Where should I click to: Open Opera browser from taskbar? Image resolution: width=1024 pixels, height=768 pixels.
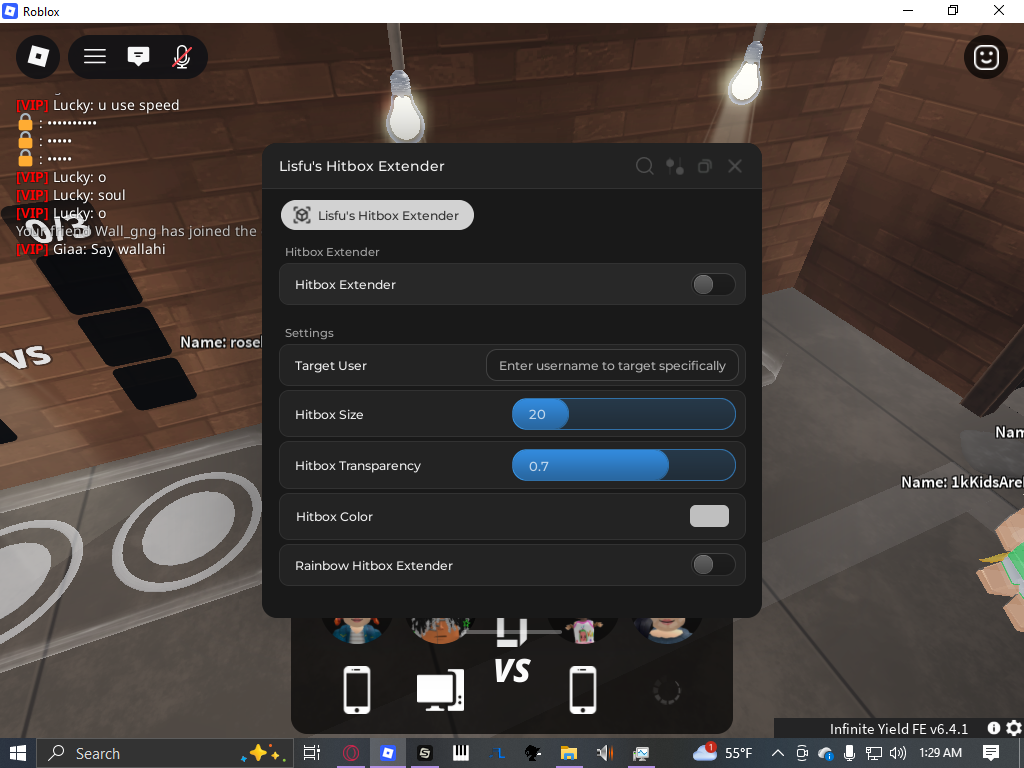[x=351, y=753]
